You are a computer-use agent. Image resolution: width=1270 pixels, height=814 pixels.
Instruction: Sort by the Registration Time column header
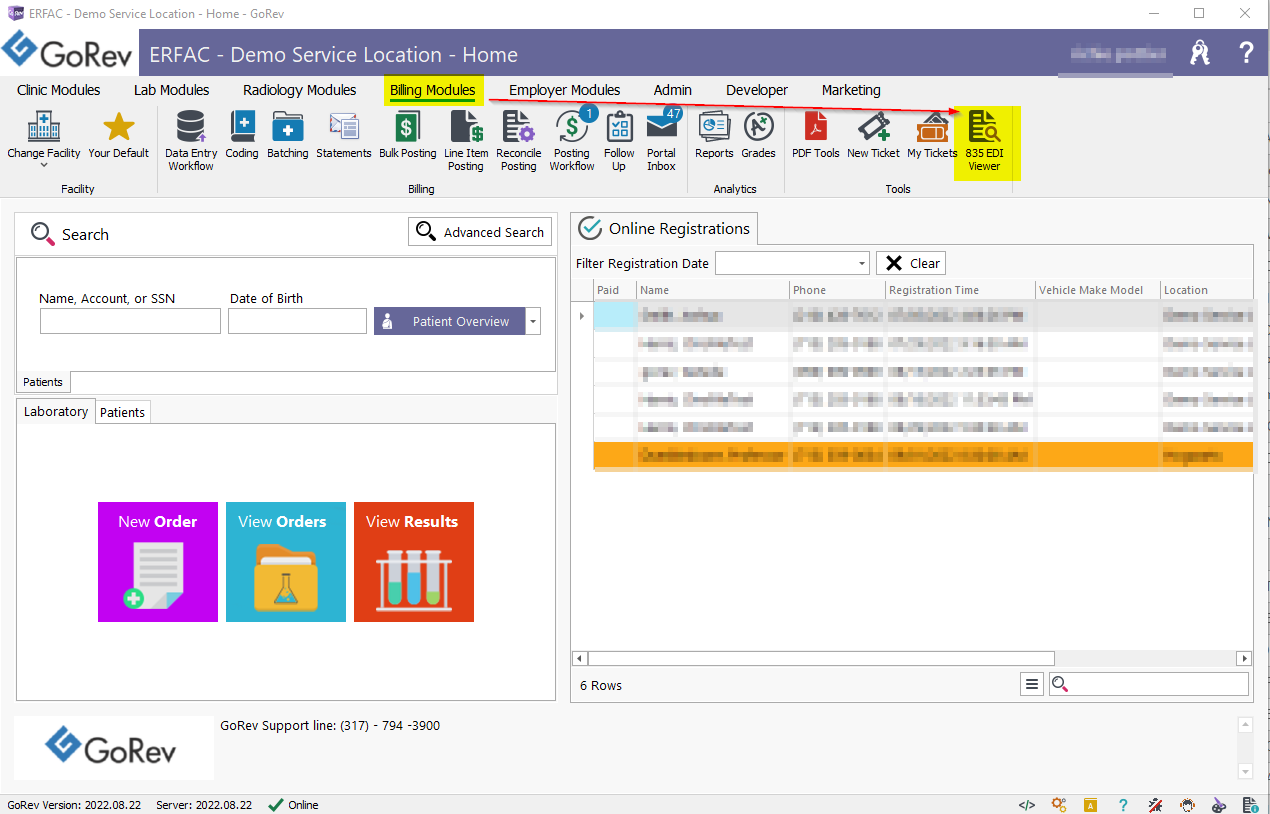pos(960,290)
